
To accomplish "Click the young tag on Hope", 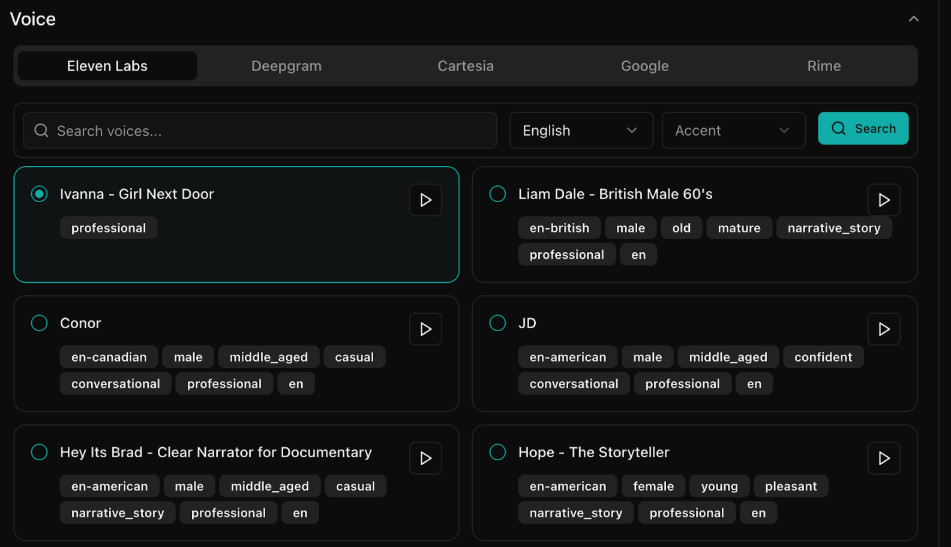I will [719, 486].
